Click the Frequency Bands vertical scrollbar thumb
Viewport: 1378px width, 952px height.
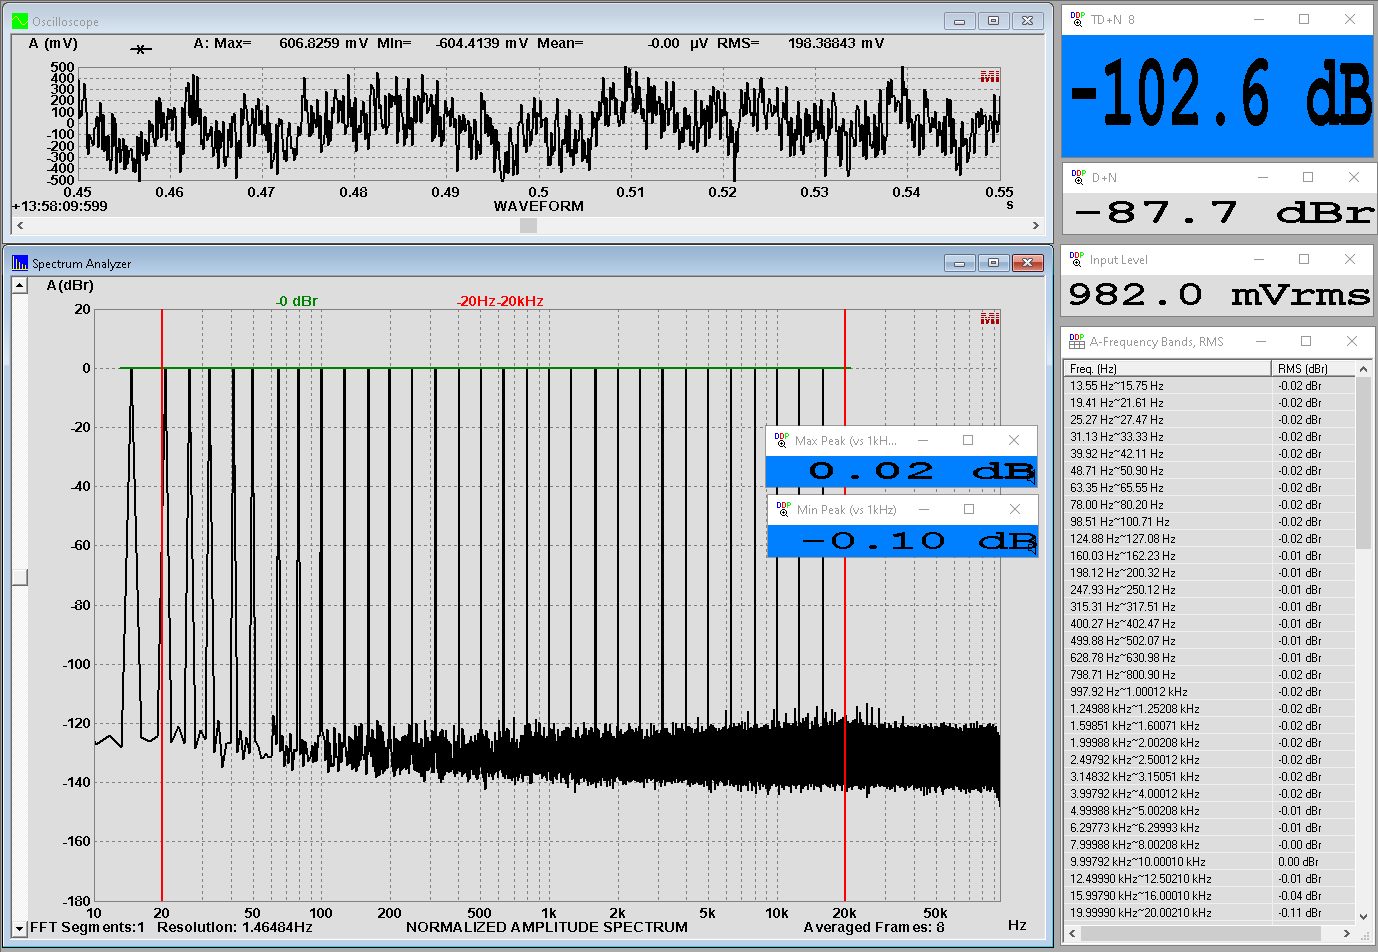[x=1363, y=463]
